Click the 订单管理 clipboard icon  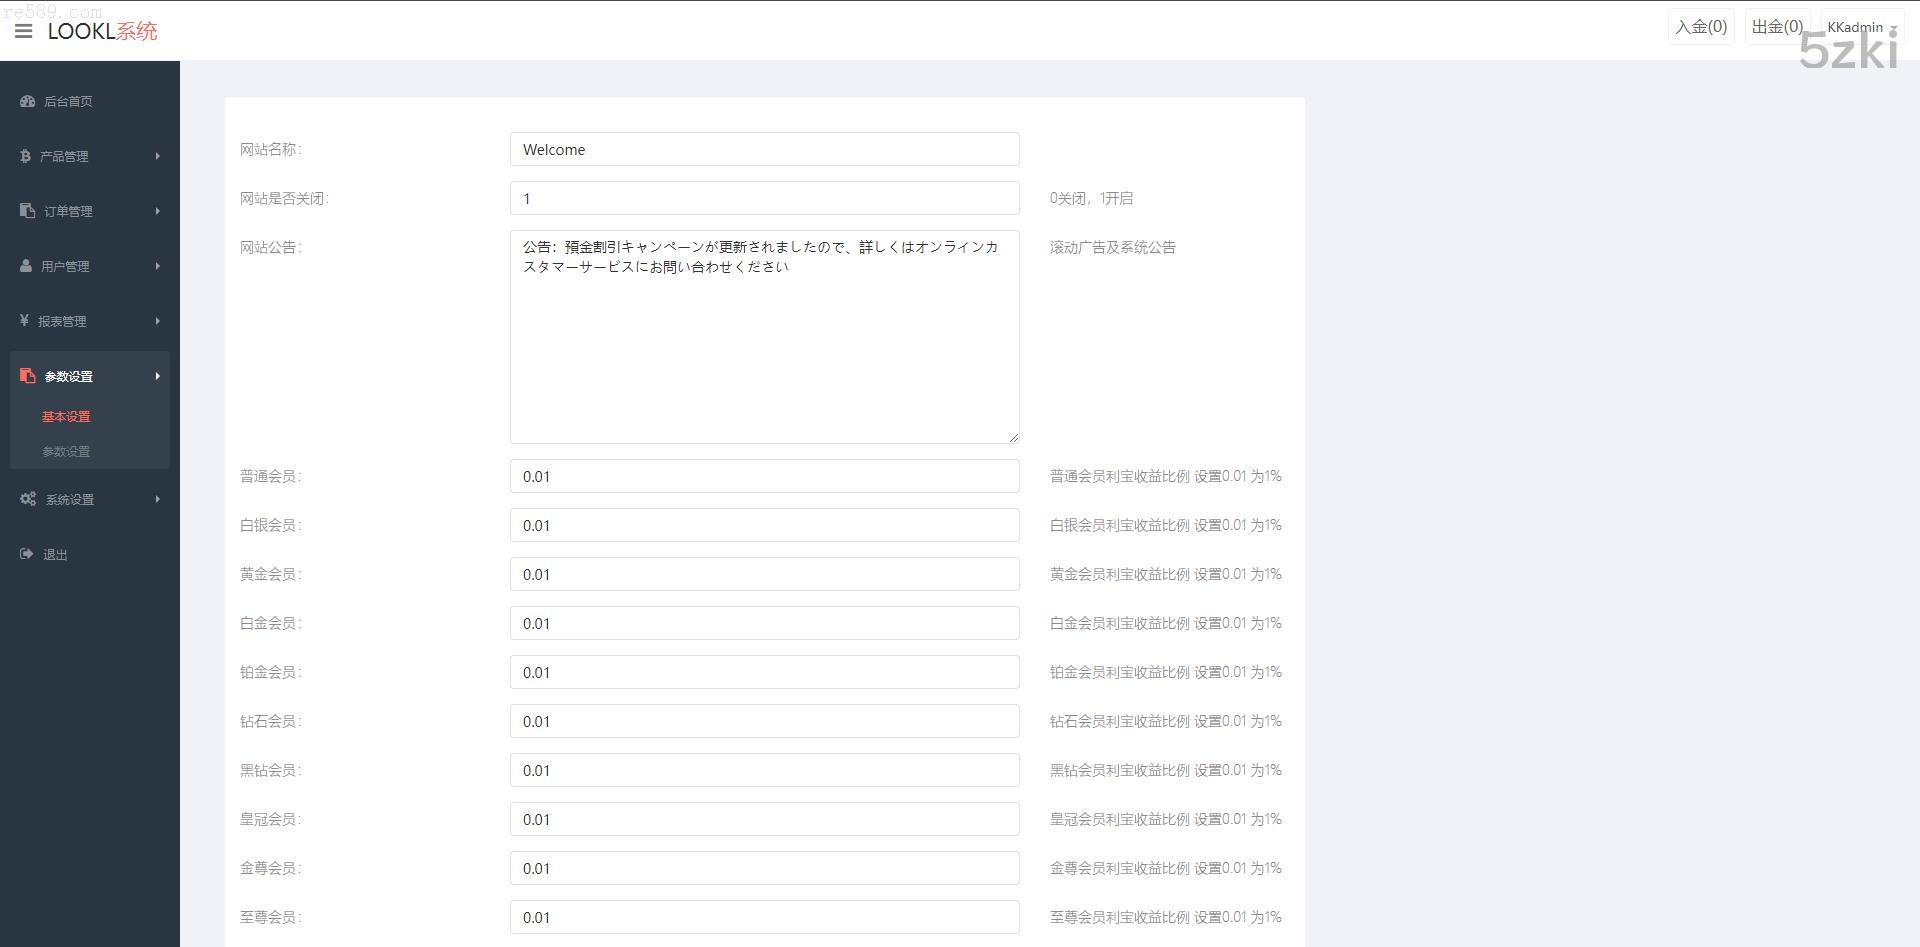[x=27, y=211]
